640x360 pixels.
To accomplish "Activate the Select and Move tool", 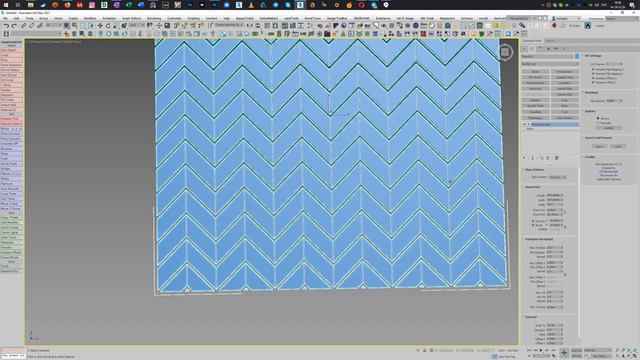I will coord(100,26).
